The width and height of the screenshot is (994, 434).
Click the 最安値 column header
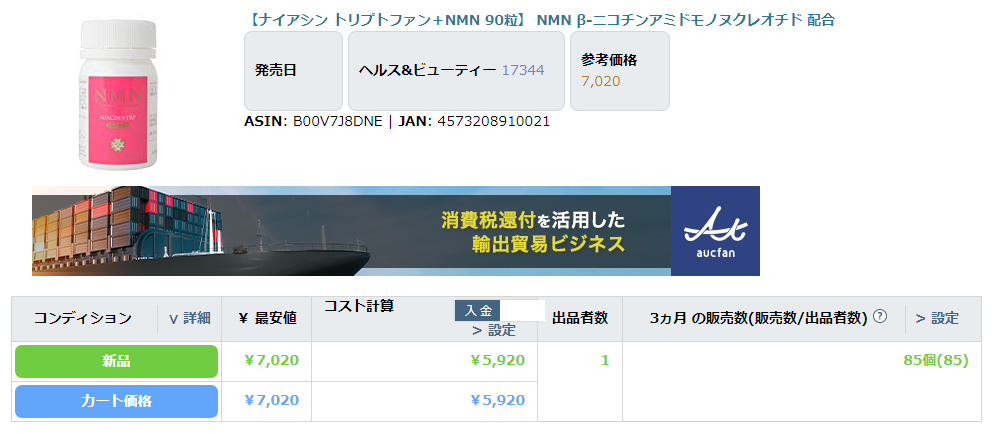[267, 318]
